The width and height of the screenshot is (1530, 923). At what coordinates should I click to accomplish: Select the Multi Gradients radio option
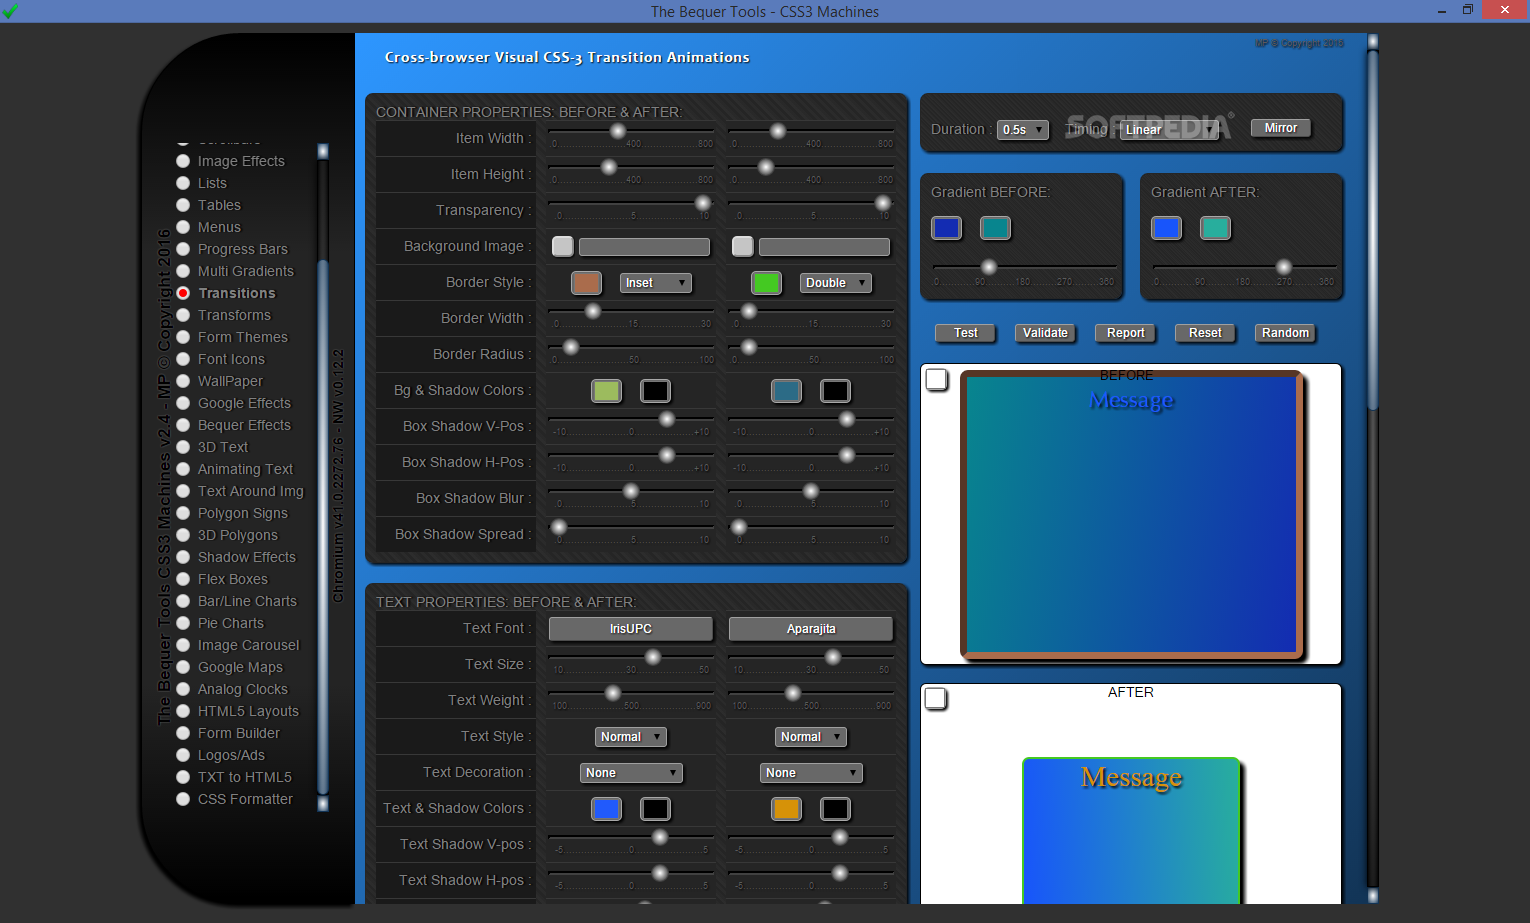tap(183, 271)
